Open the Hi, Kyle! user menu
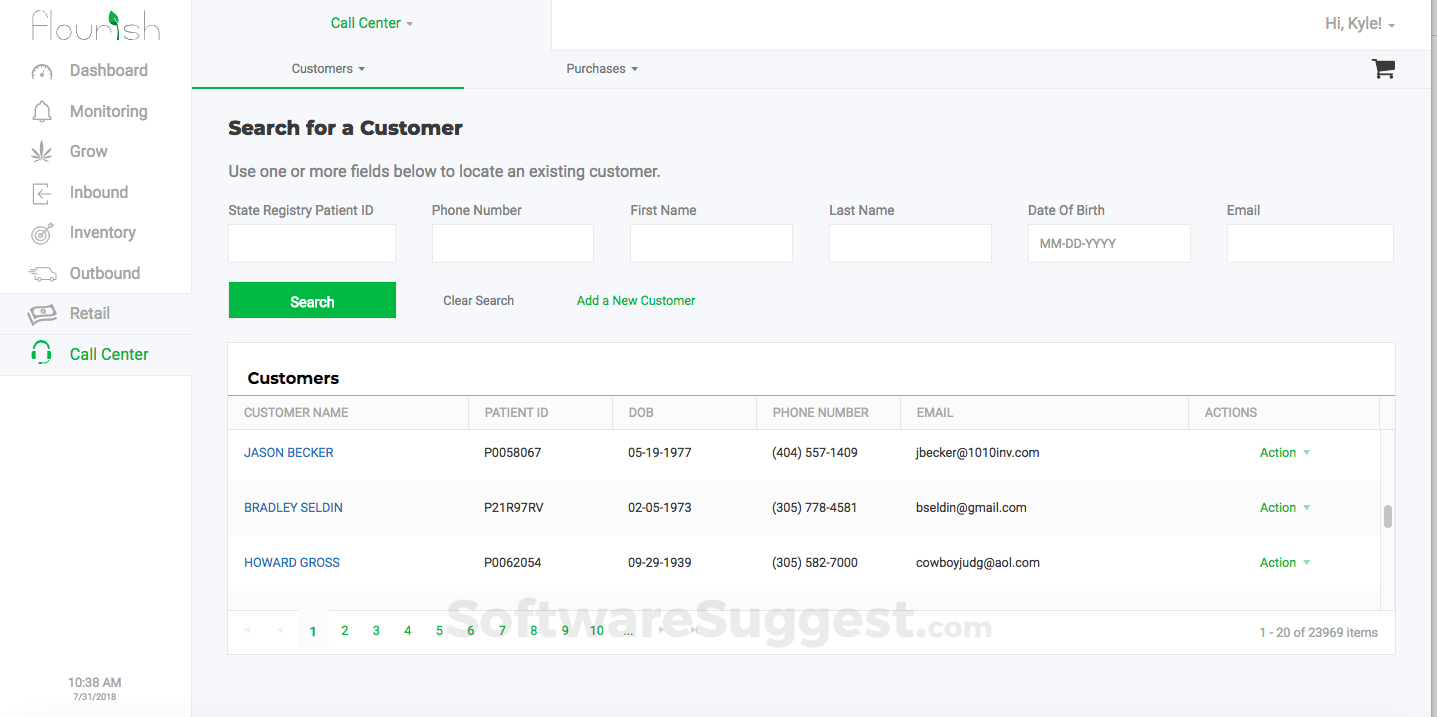This screenshot has width=1437, height=717. pos(1359,24)
